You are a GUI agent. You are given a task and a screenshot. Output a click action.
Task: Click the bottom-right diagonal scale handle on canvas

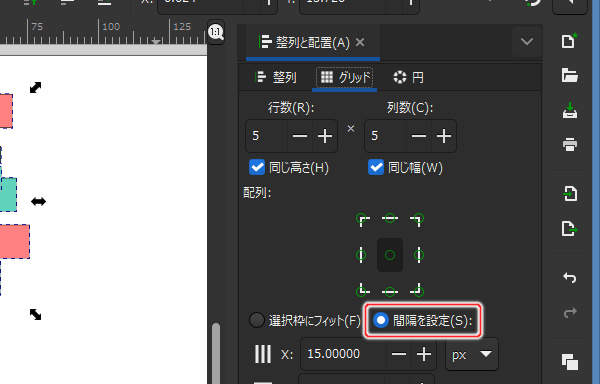coord(35,314)
